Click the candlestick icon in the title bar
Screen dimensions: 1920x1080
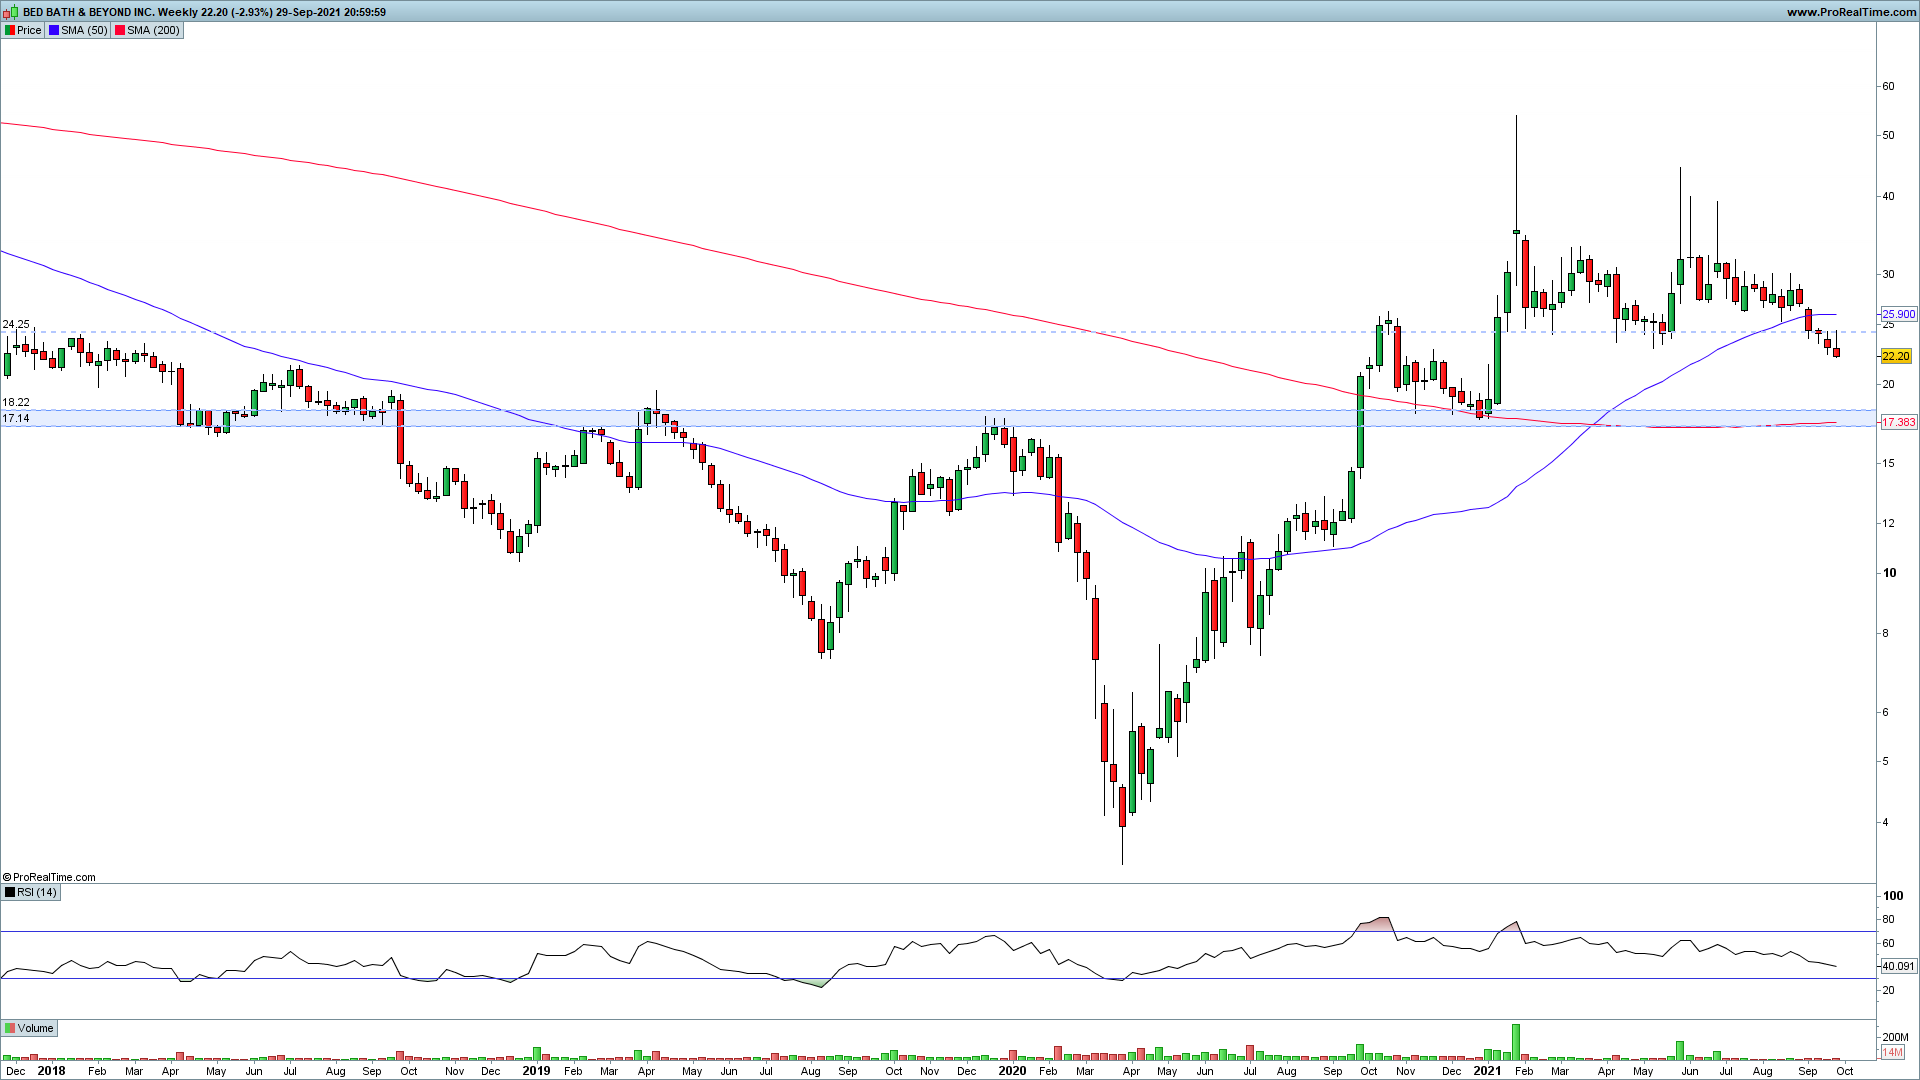(11, 12)
